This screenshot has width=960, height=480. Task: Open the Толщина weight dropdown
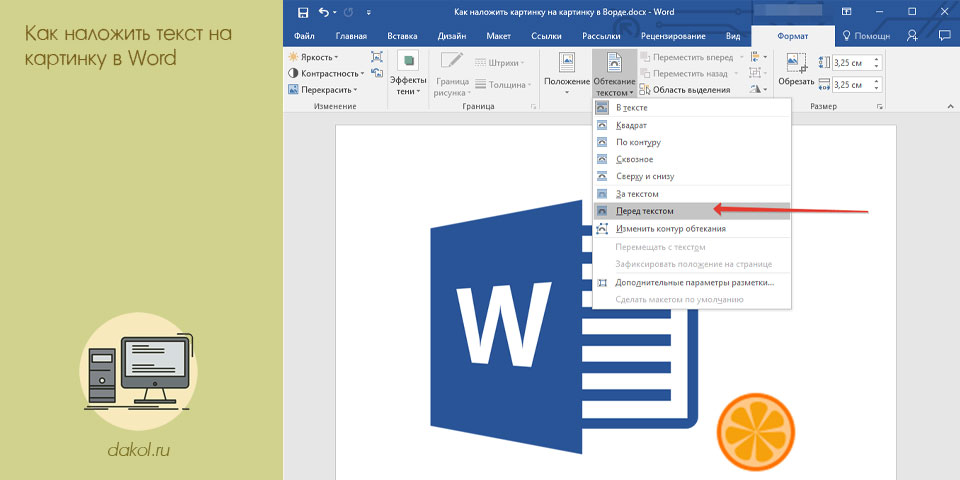(x=504, y=85)
